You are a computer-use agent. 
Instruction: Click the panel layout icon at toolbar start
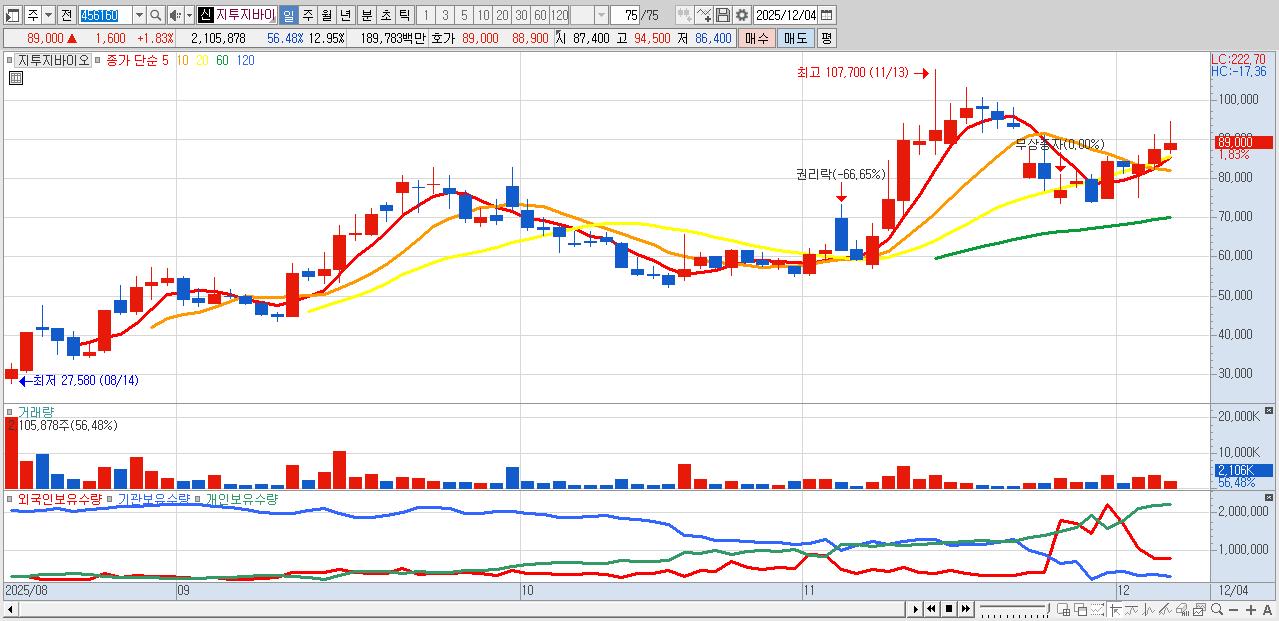tap(12, 15)
